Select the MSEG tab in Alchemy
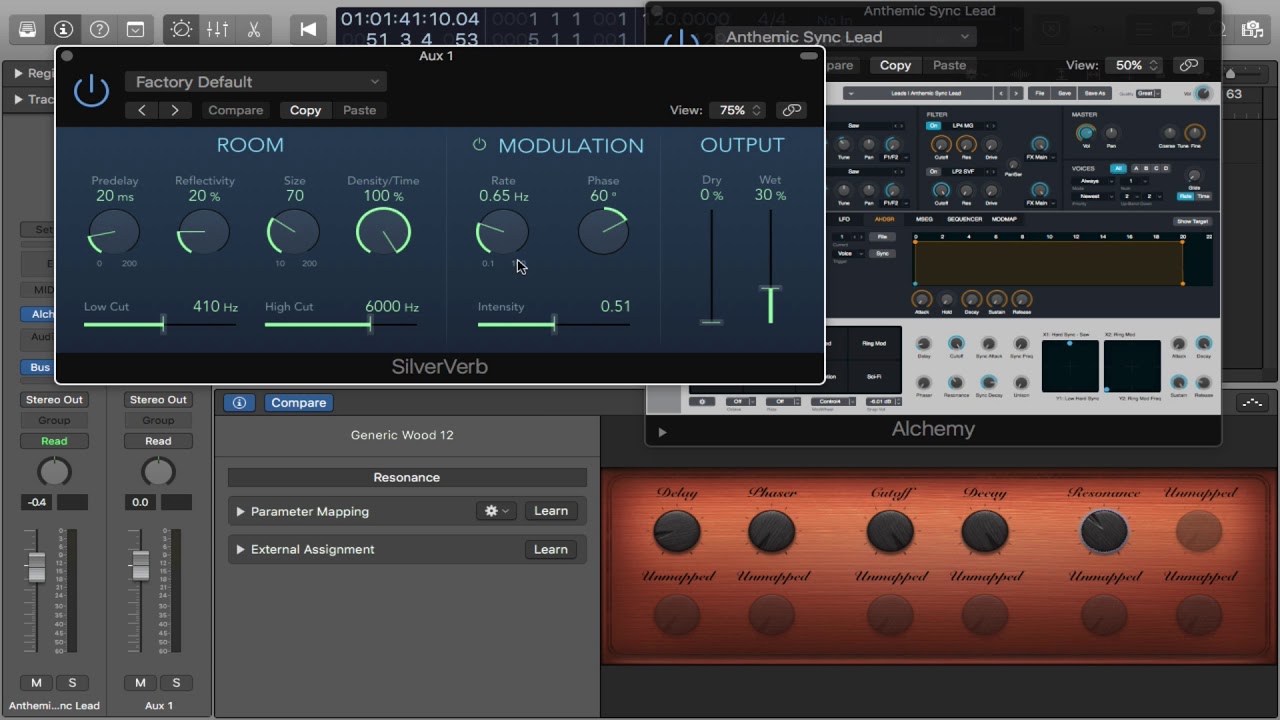The width and height of the screenshot is (1280, 720). click(x=924, y=219)
